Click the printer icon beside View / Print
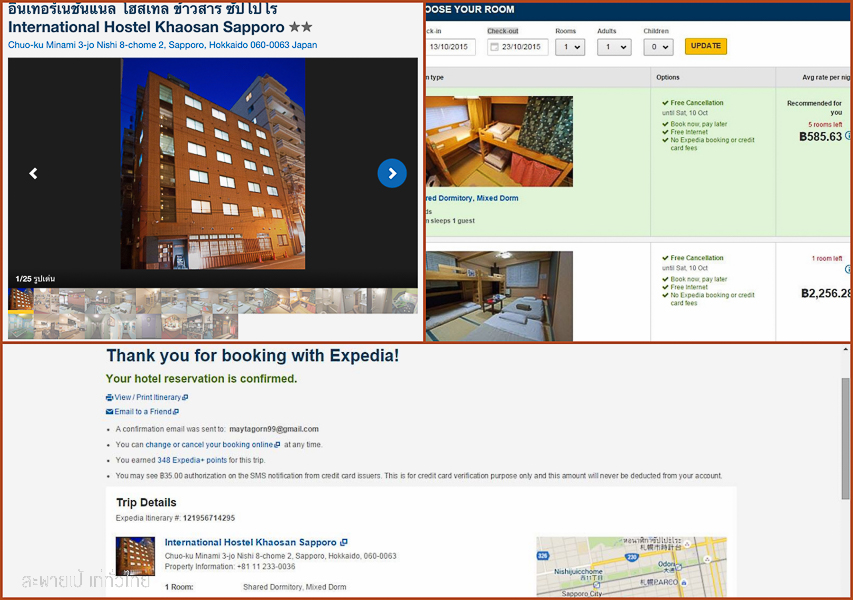 point(109,398)
